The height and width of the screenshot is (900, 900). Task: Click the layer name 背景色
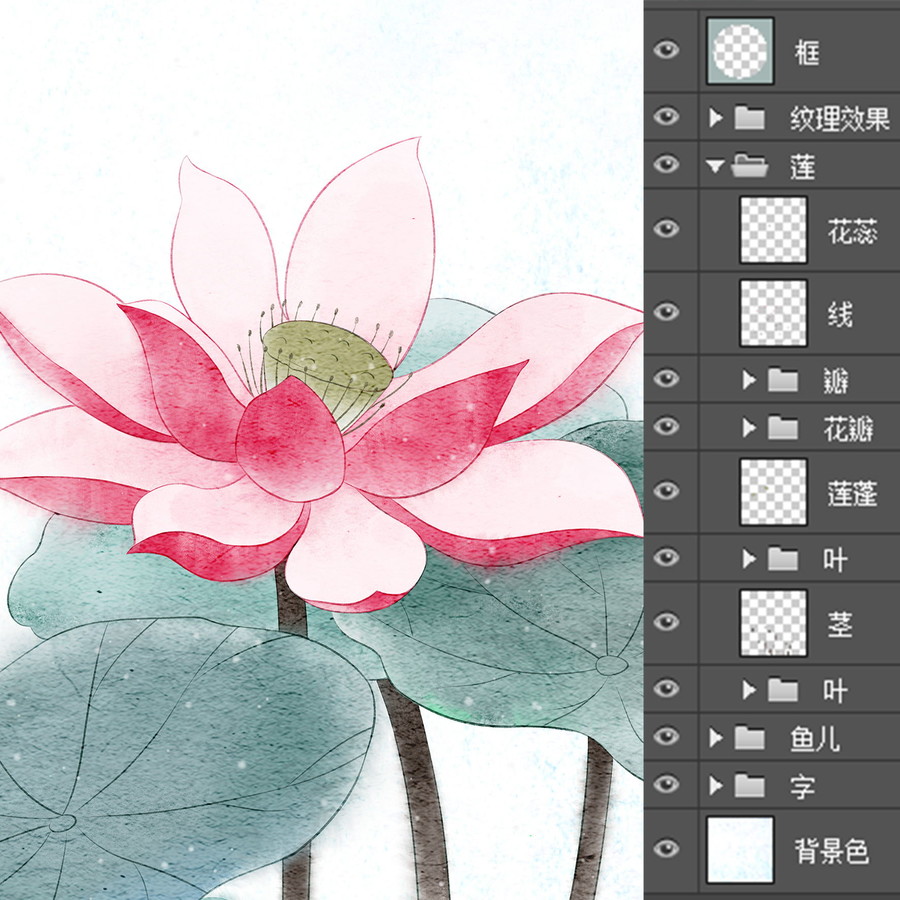tap(832, 851)
